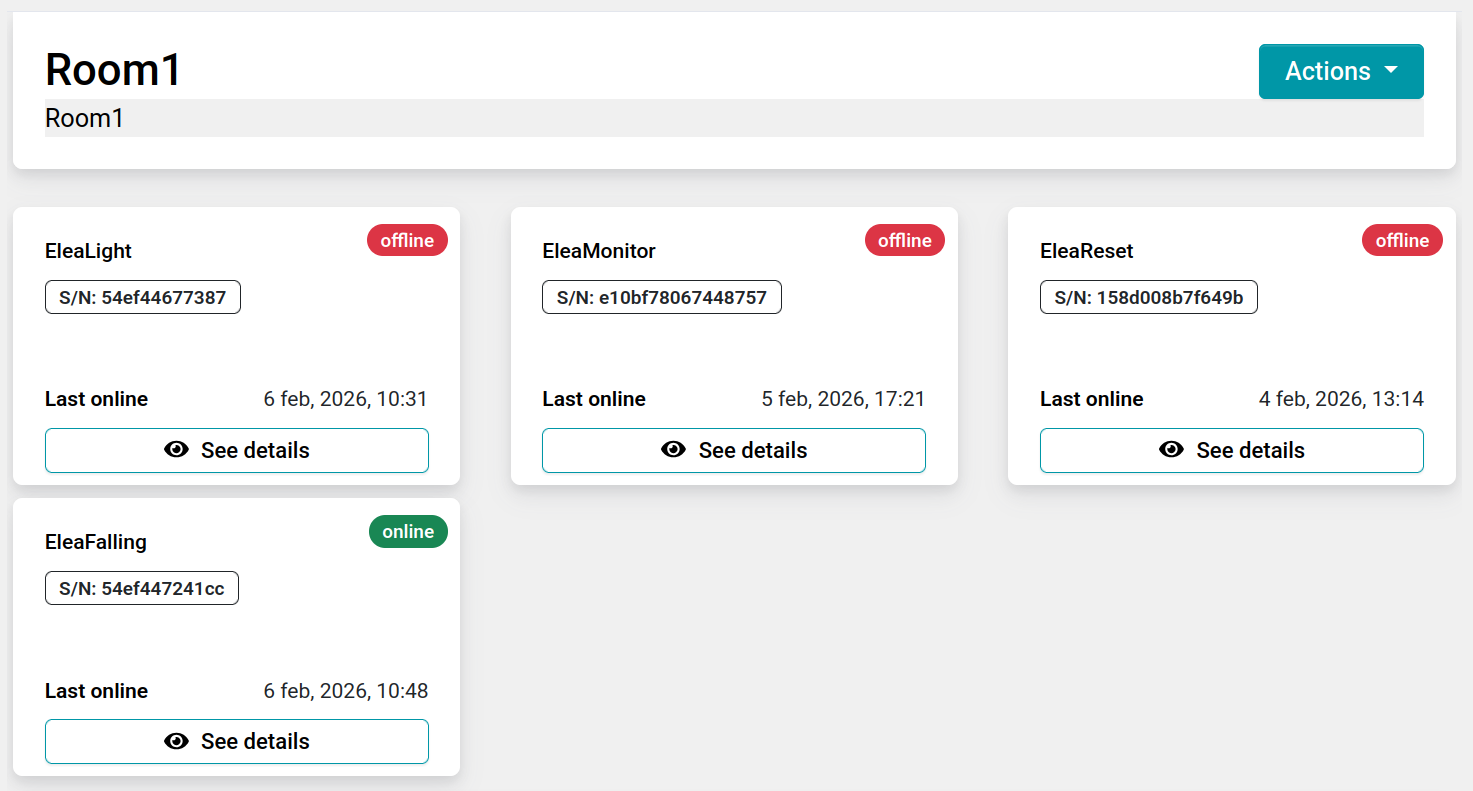Click the eye icon on EleaReset card
The height and width of the screenshot is (791, 1473).
(x=1171, y=450)
